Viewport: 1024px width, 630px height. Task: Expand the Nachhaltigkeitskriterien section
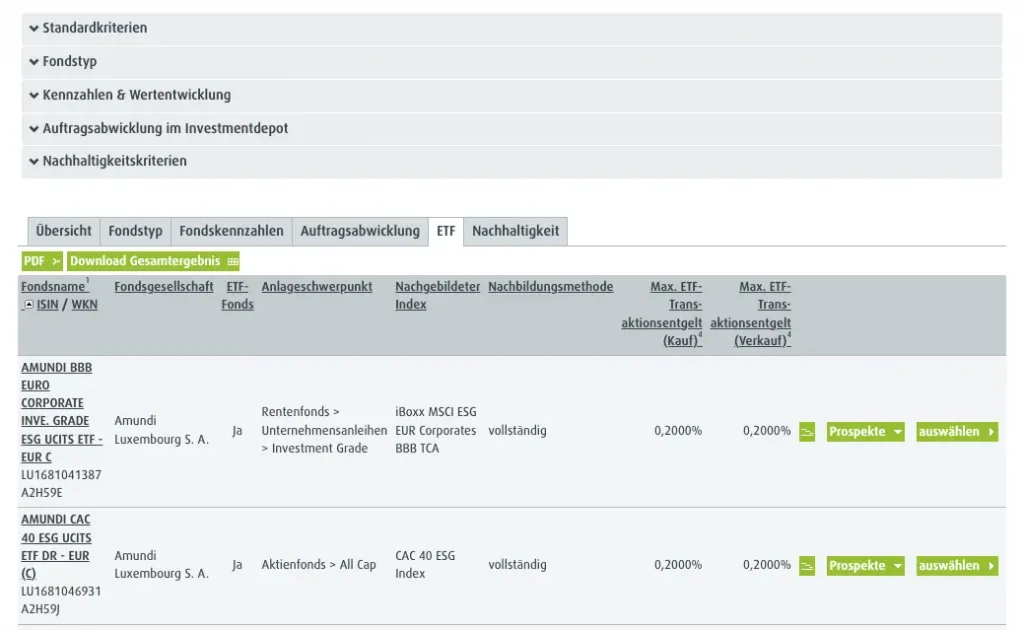coord(114,161)
